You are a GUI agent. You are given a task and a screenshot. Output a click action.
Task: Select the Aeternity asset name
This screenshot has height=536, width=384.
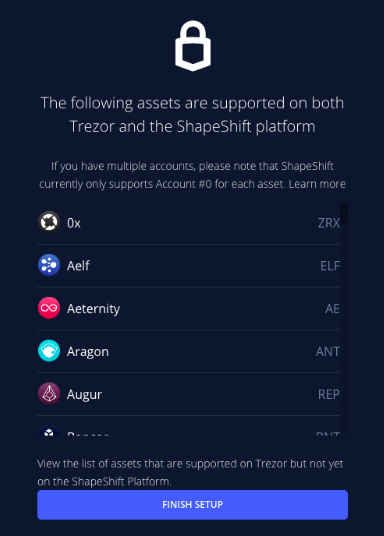(x=93, y=309)
